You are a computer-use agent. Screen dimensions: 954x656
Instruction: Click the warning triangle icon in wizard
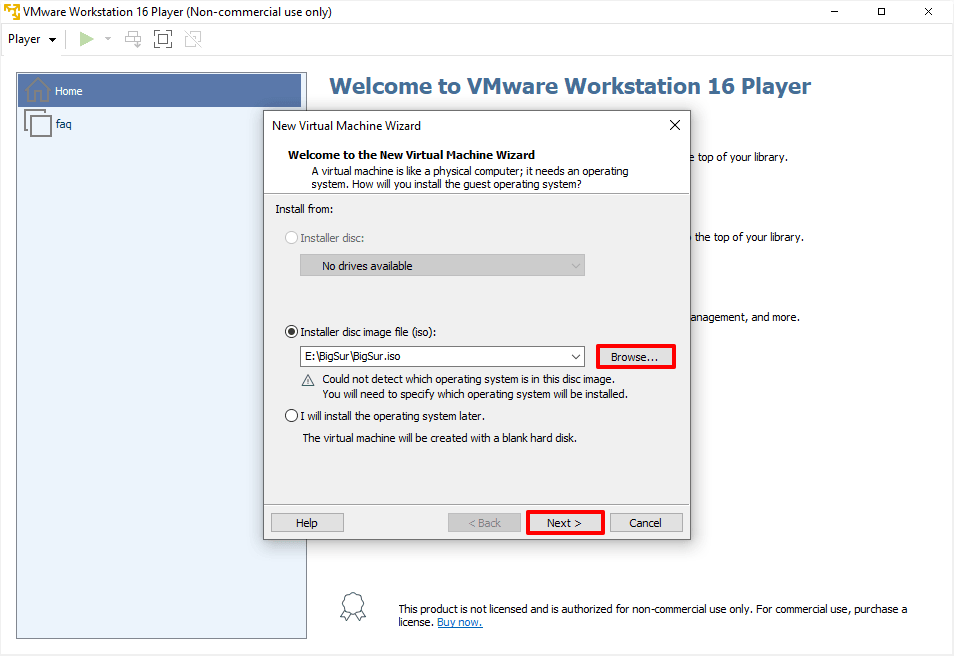point(308,380)
